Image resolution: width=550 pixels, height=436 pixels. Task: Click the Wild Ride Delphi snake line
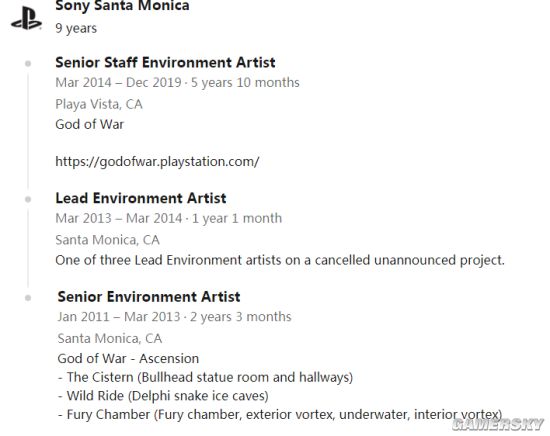[x=163, y=396]
